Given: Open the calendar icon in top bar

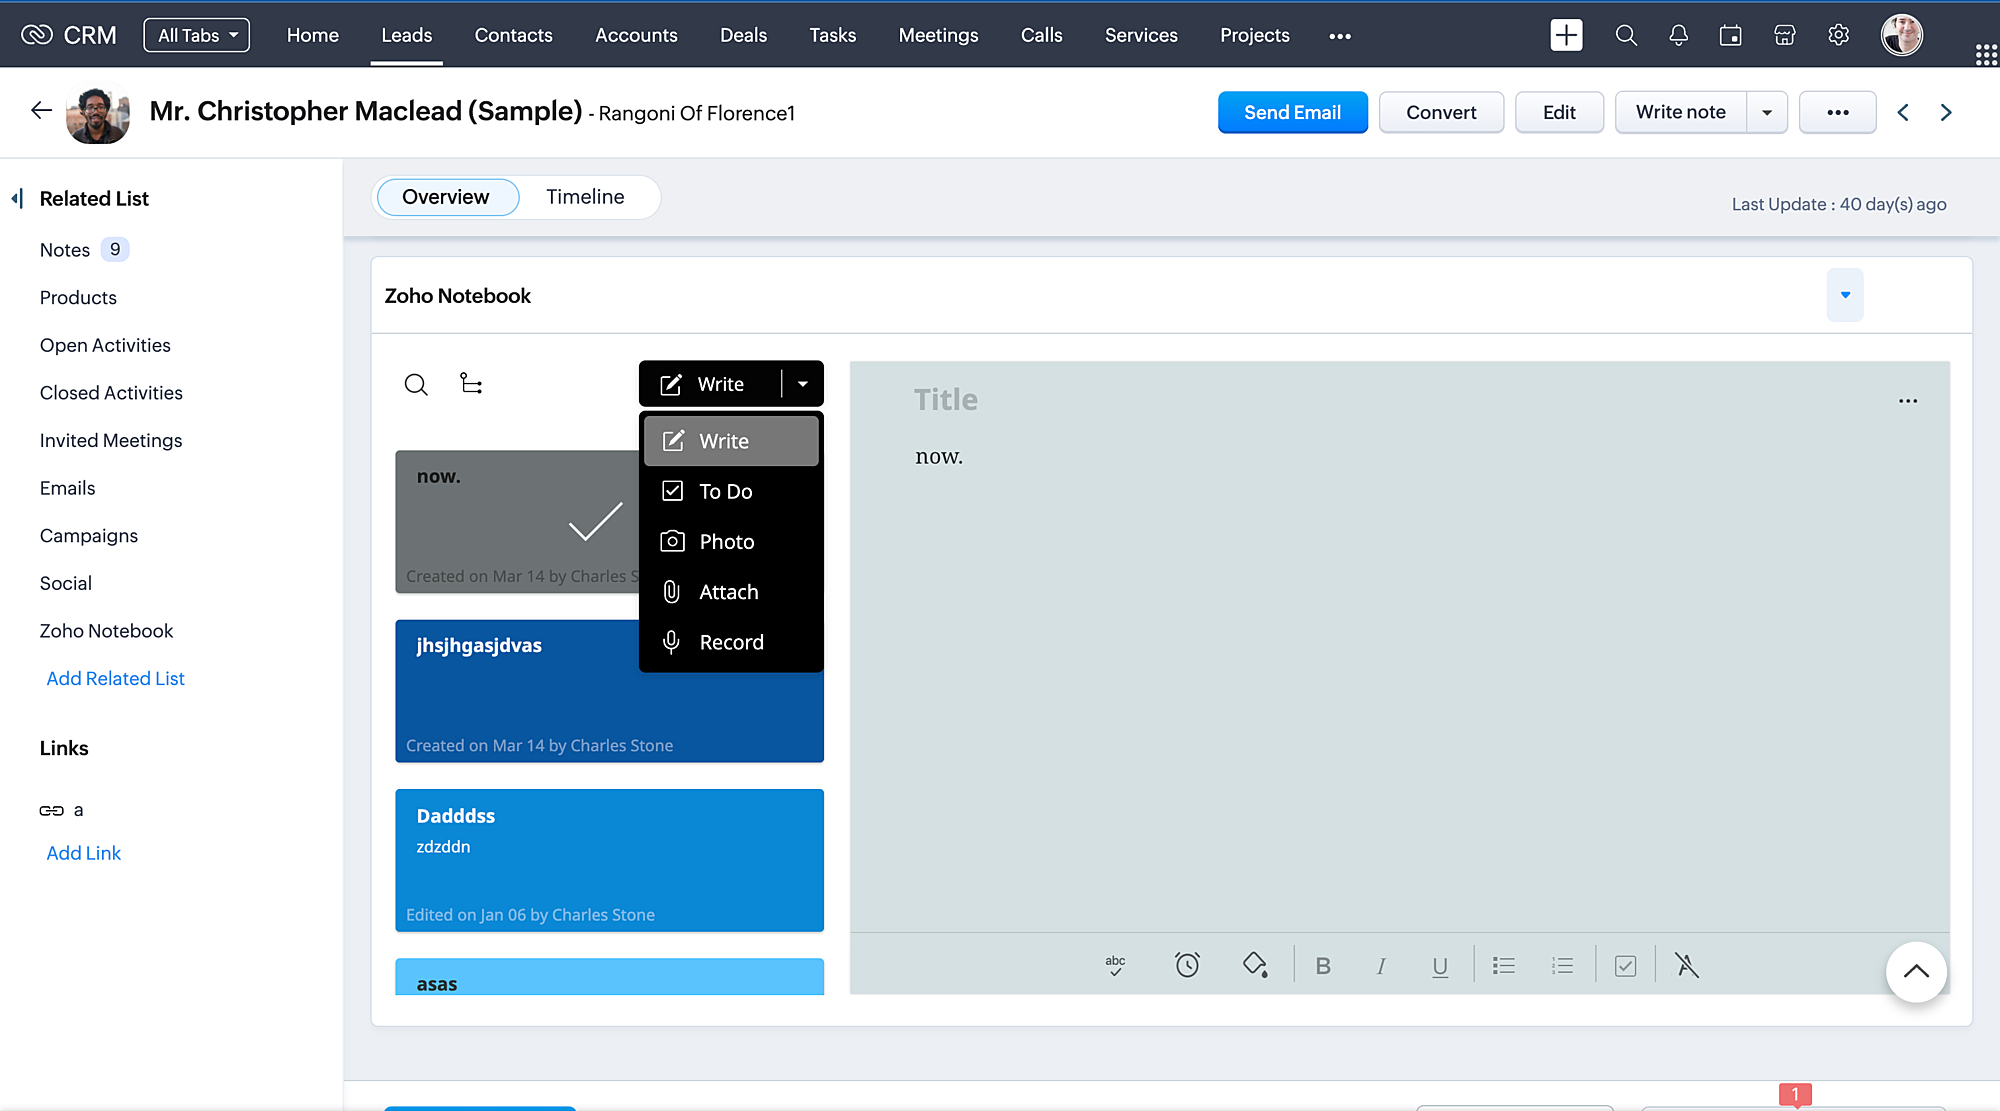Looking at the screenshot, I should (x=1730, y=36).
